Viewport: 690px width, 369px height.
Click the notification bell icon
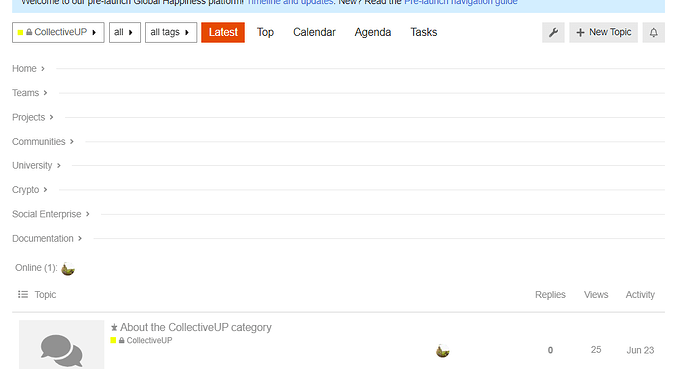[x=653, y=33]
